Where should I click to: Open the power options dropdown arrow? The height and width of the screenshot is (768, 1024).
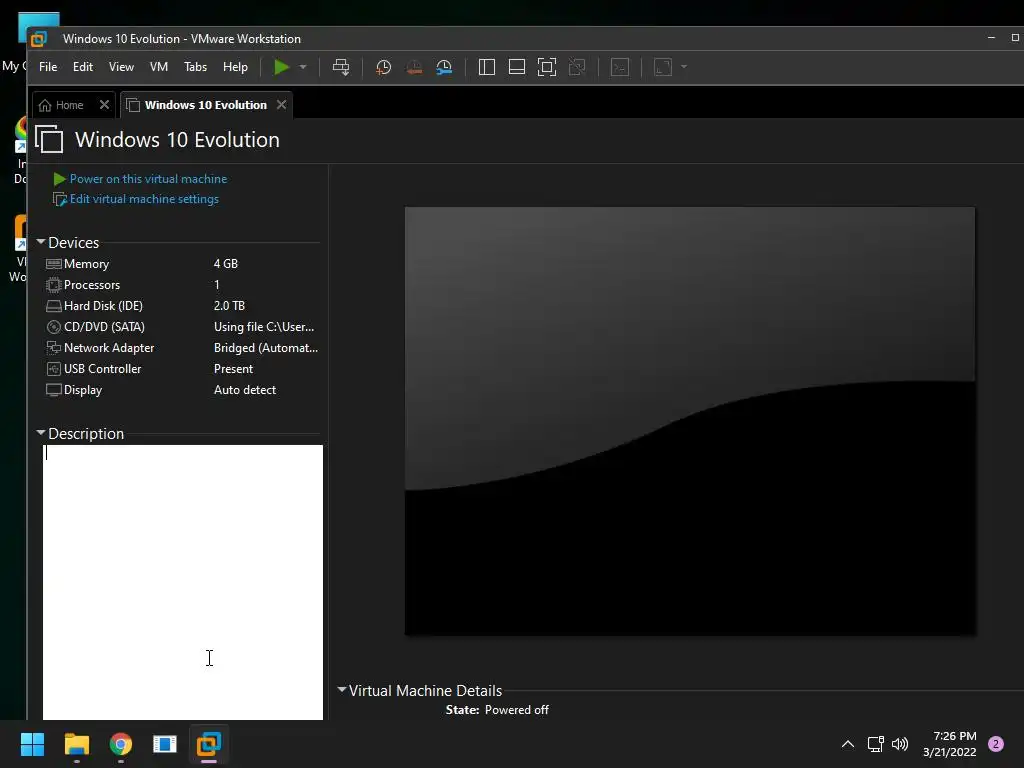(303, 67)
